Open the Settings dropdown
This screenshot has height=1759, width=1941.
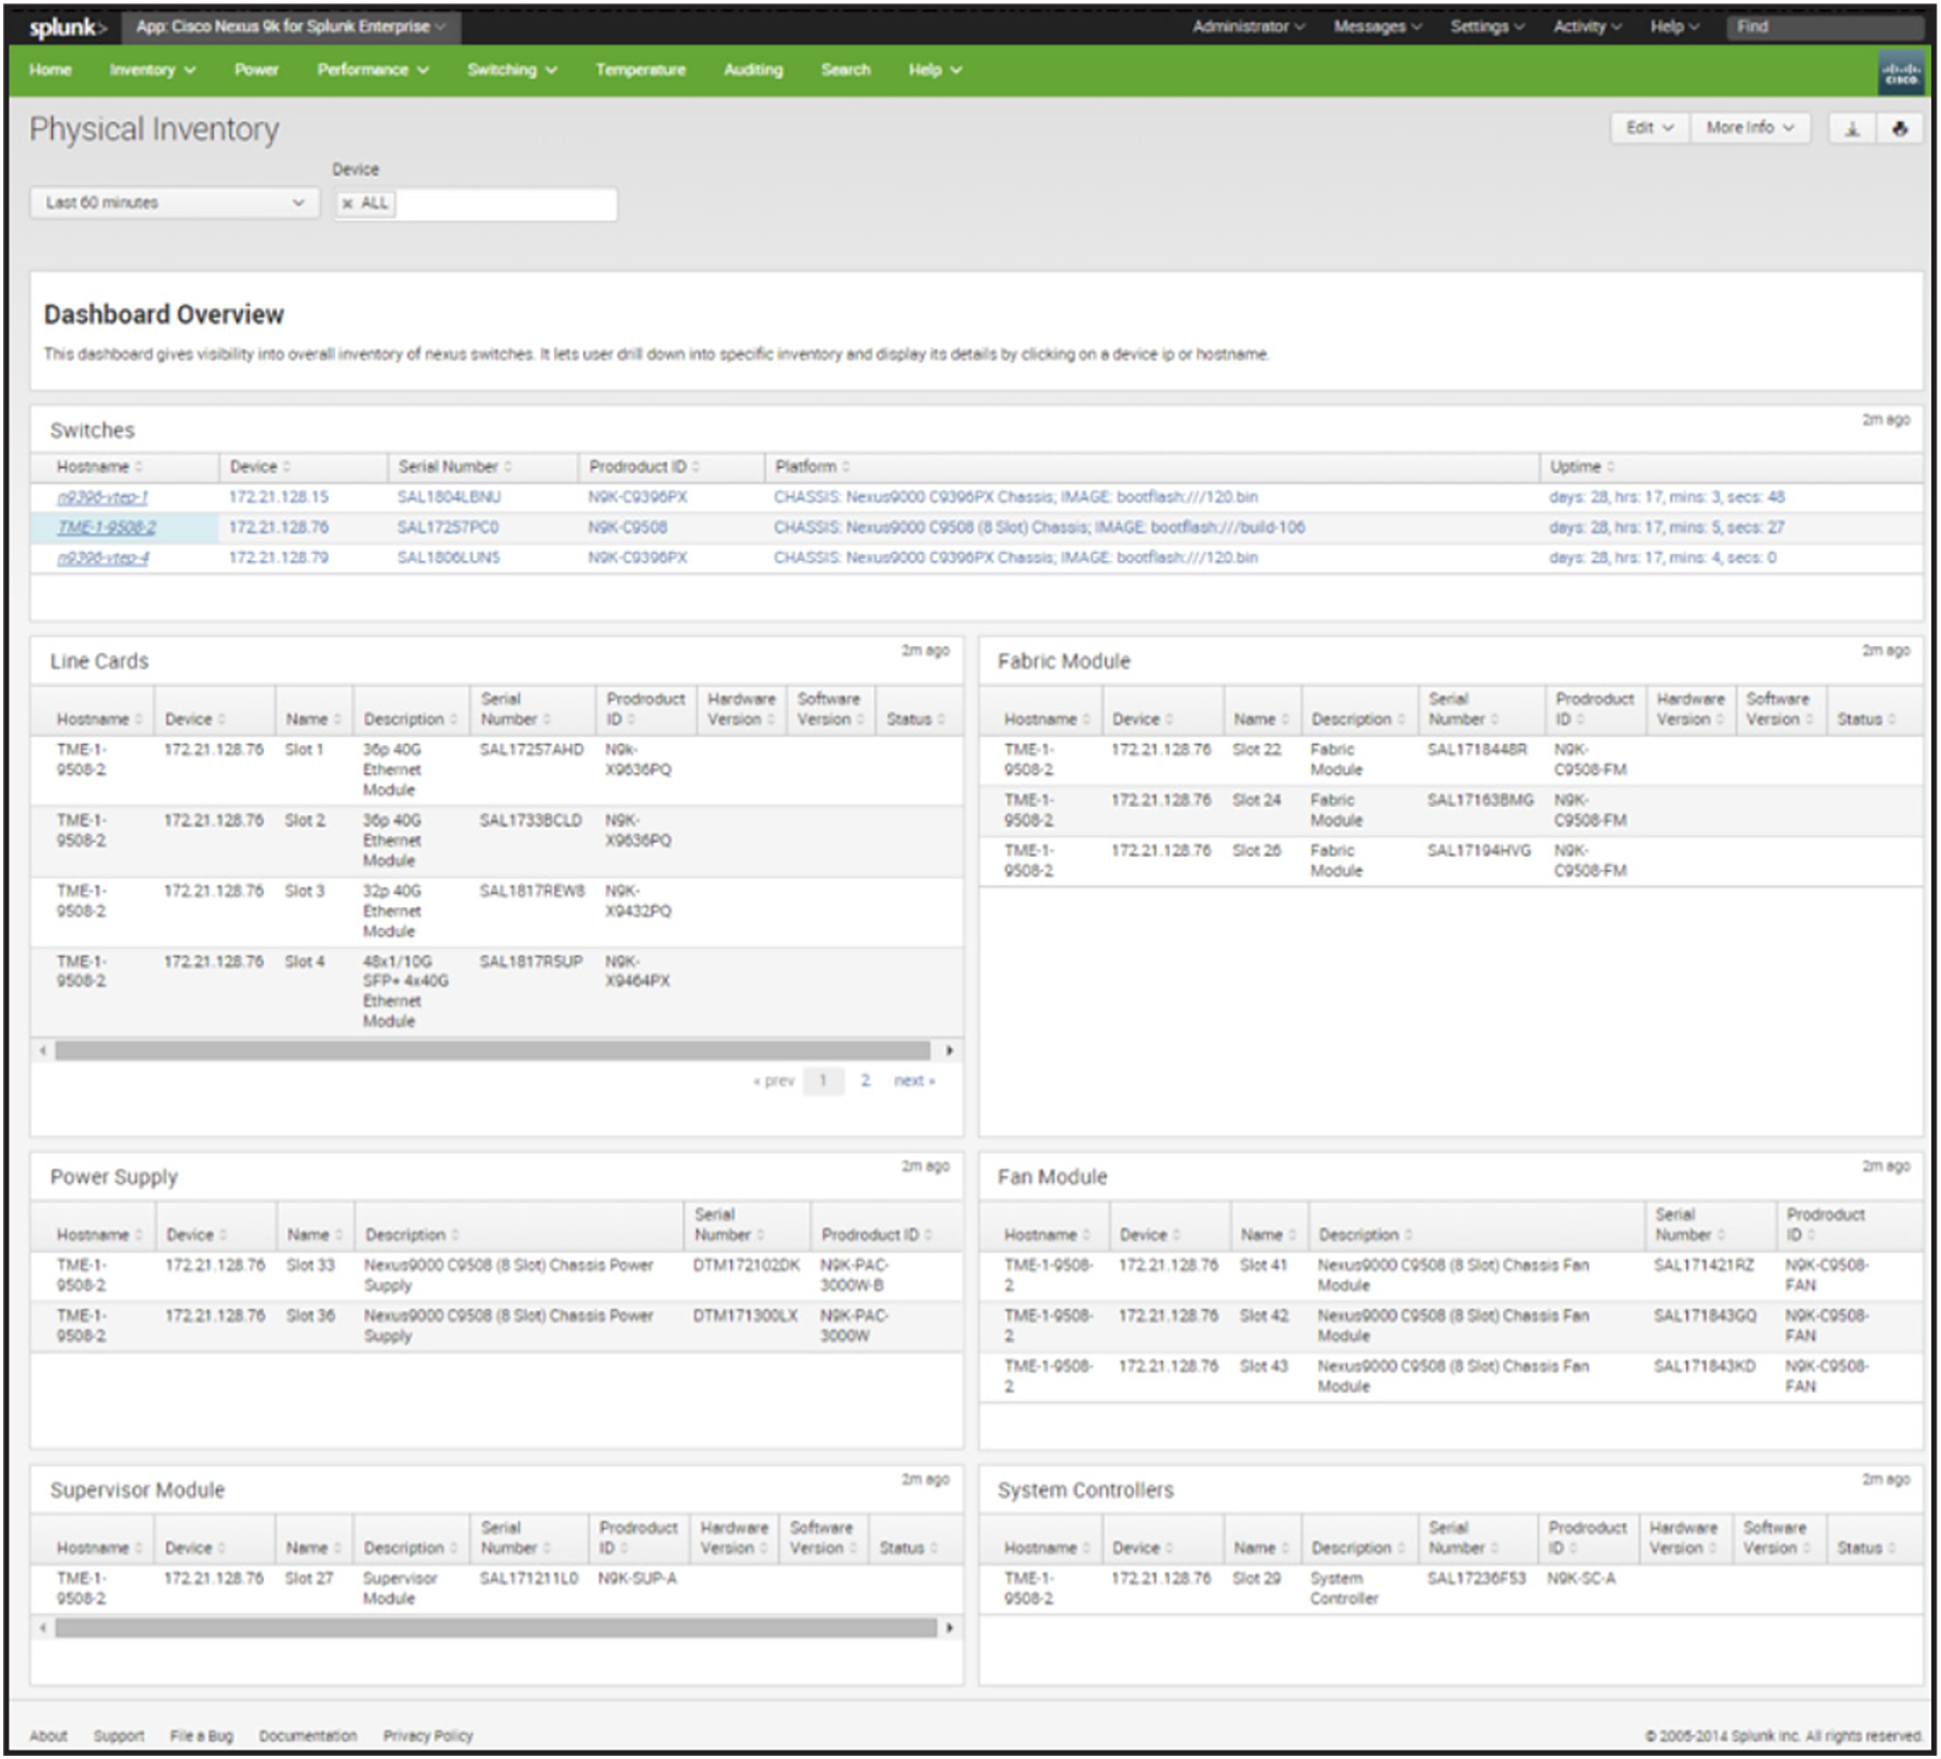click(x=1486, y=27)
